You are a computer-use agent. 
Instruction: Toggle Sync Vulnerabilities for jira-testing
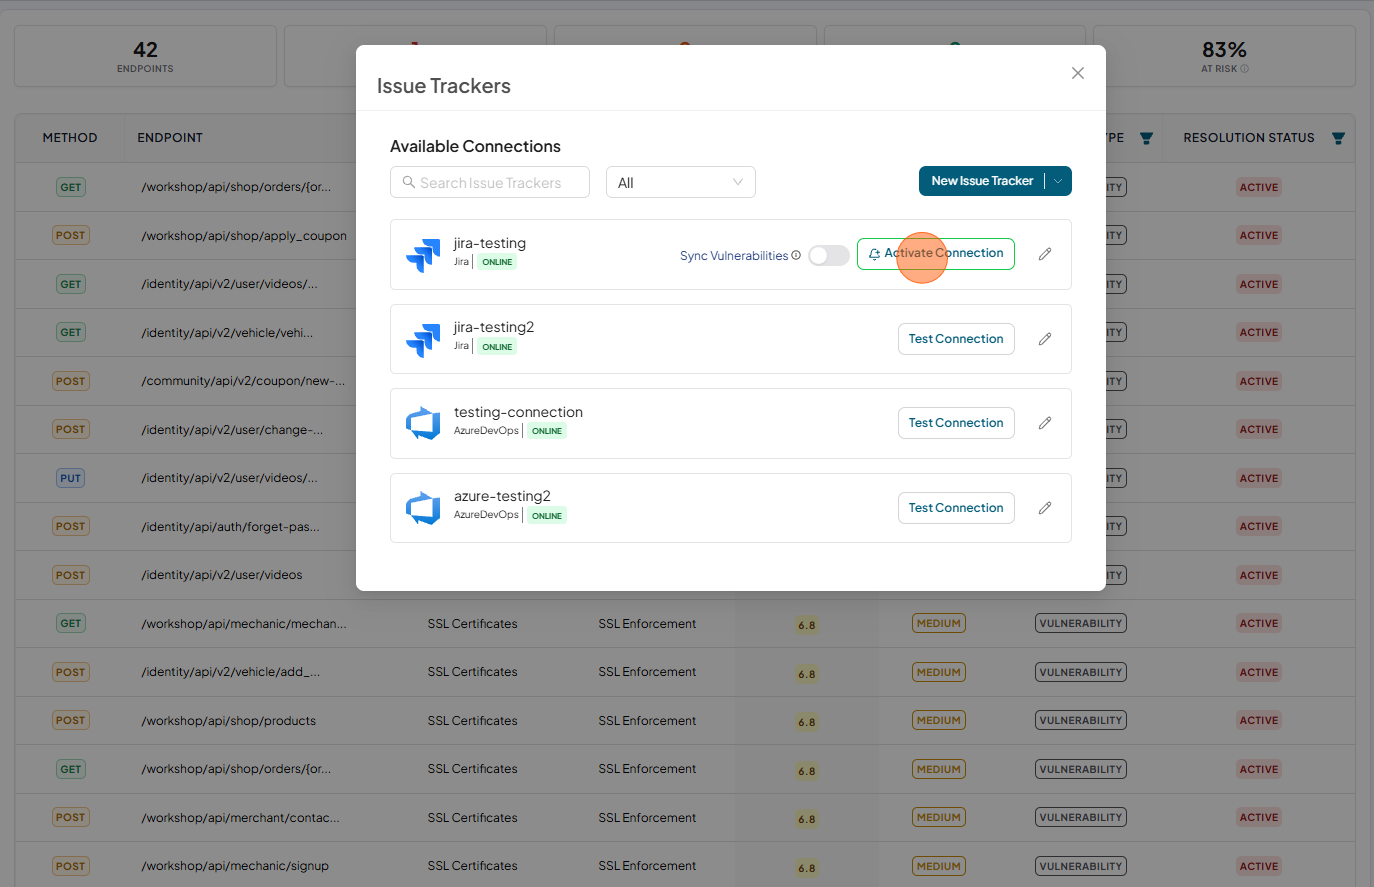829,255
